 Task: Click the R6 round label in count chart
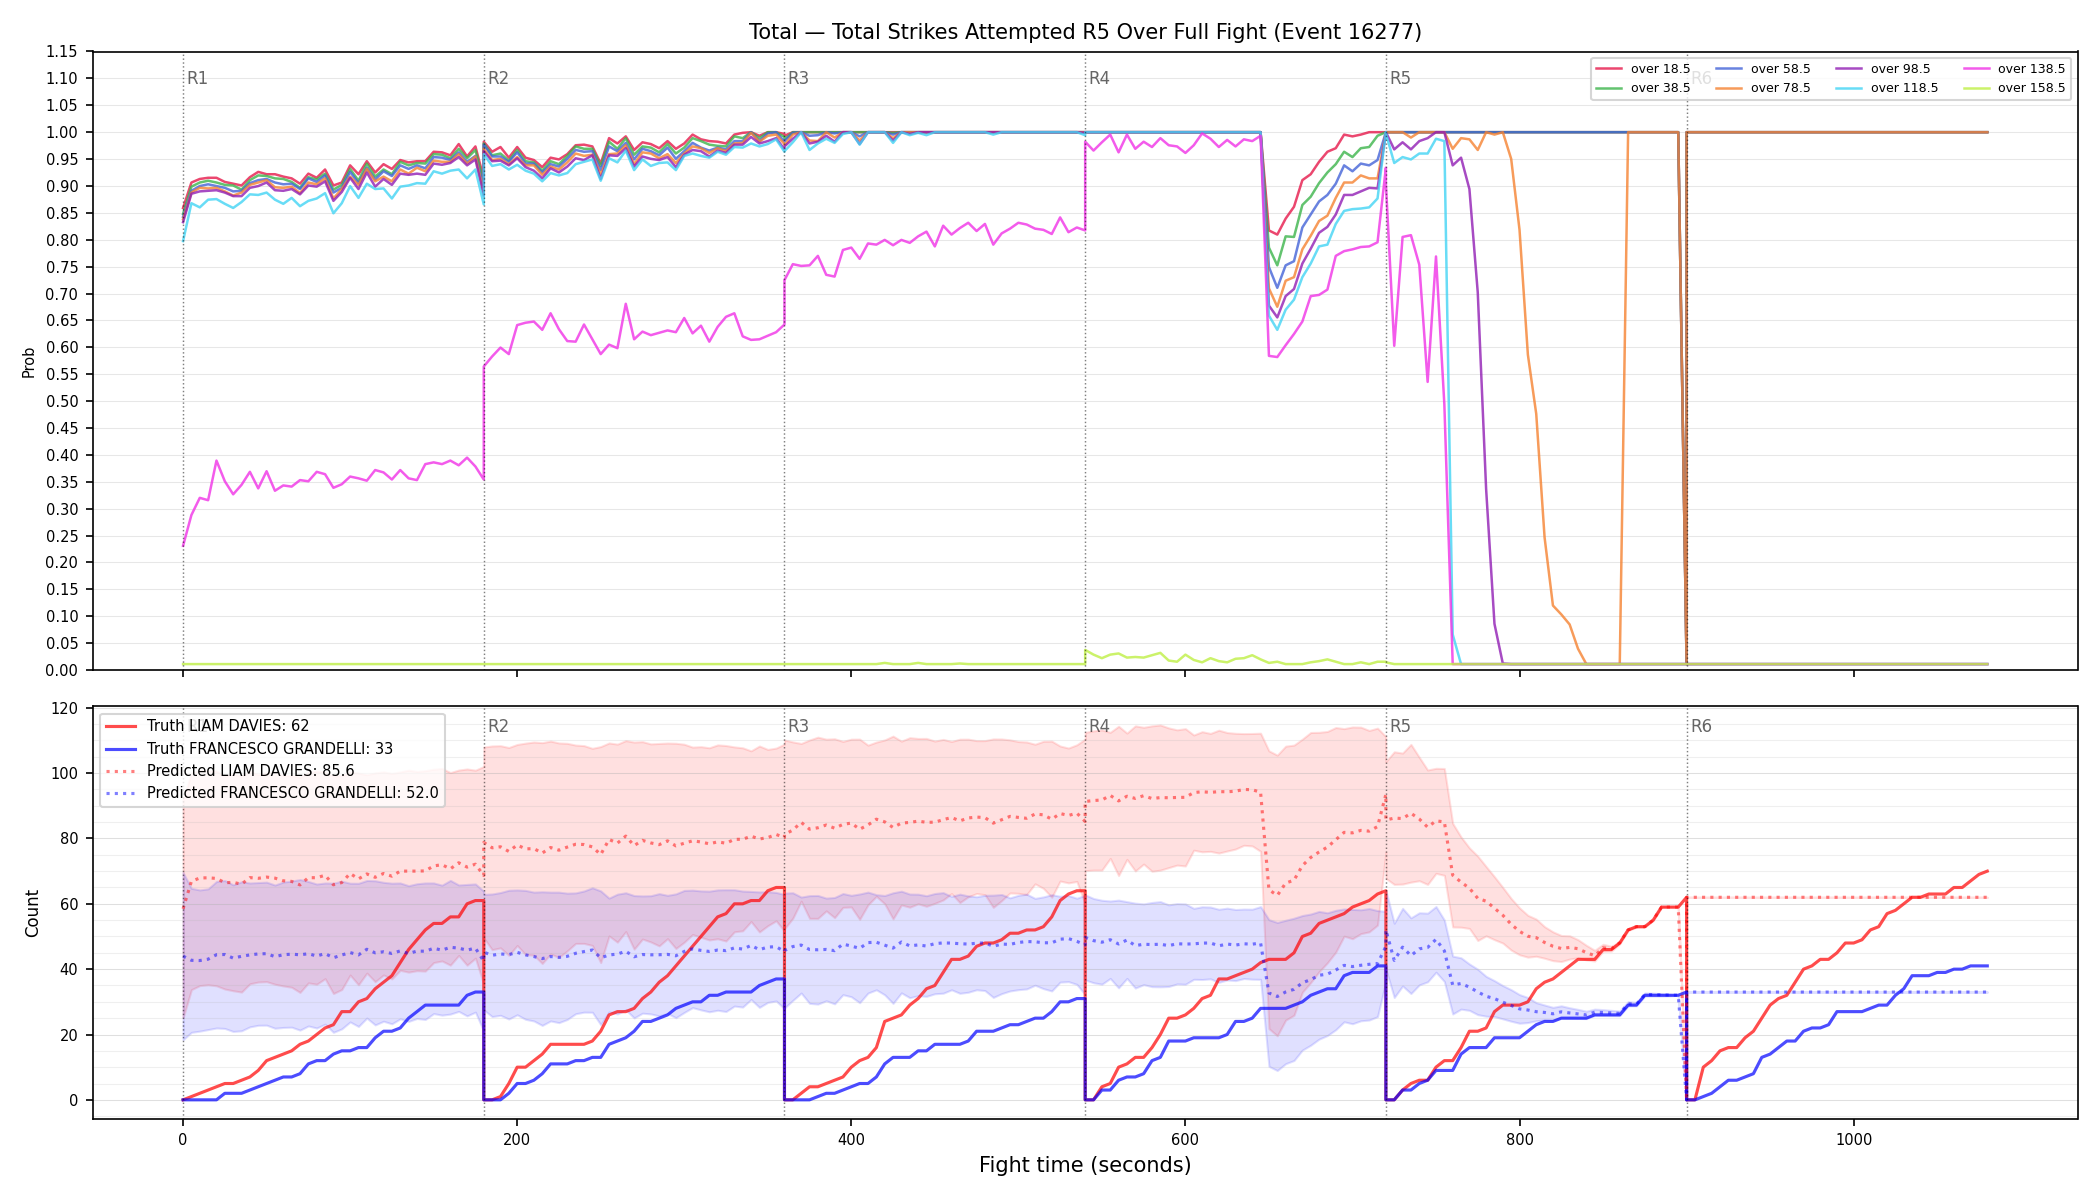pyautogui.click(x=1701, y=726)
